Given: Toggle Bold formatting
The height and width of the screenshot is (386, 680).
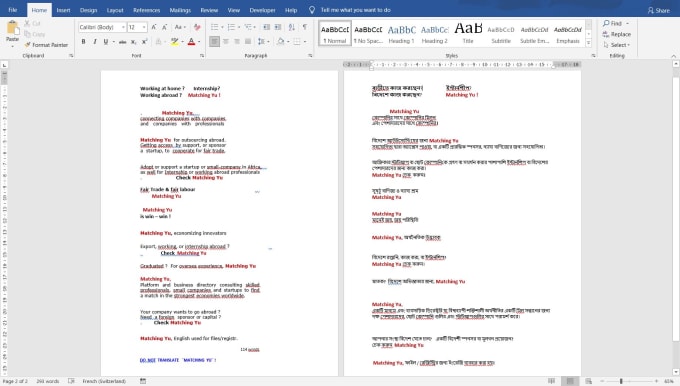Looking at the screenshot, I should pos(83,42).
